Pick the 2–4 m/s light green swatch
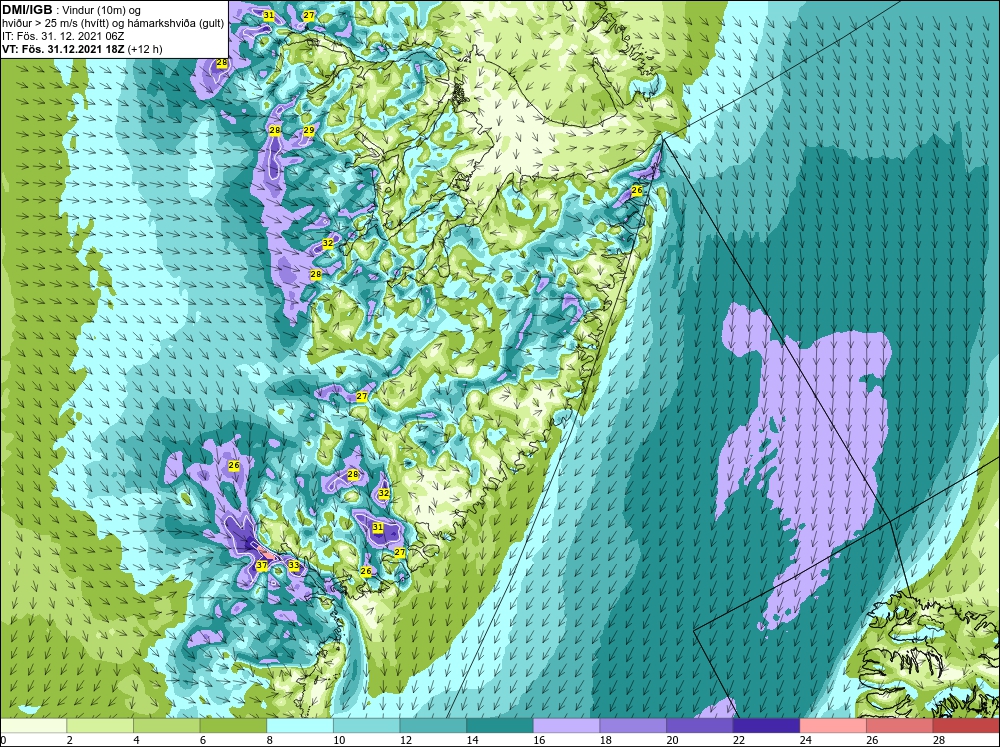This screenshot has width=1000, height=747. (100, 725)
